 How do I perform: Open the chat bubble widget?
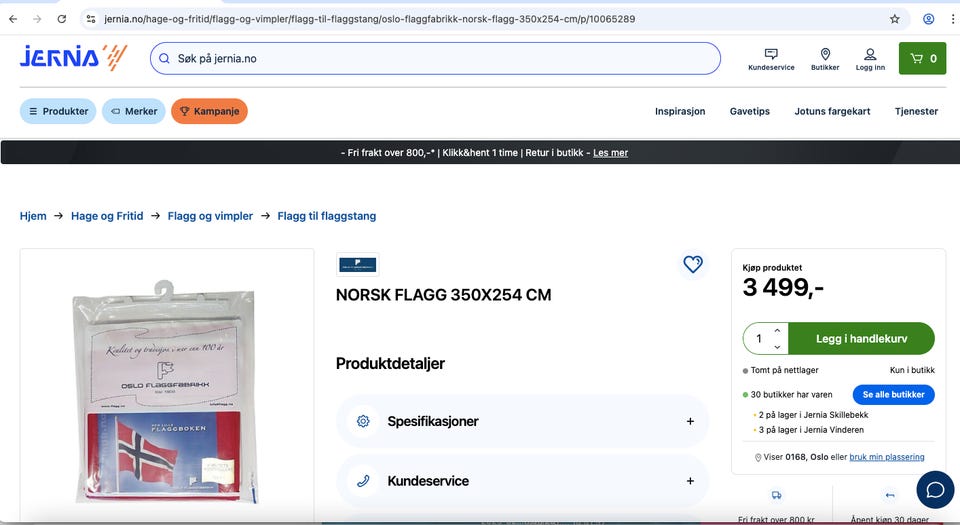[x=935, y=490]
